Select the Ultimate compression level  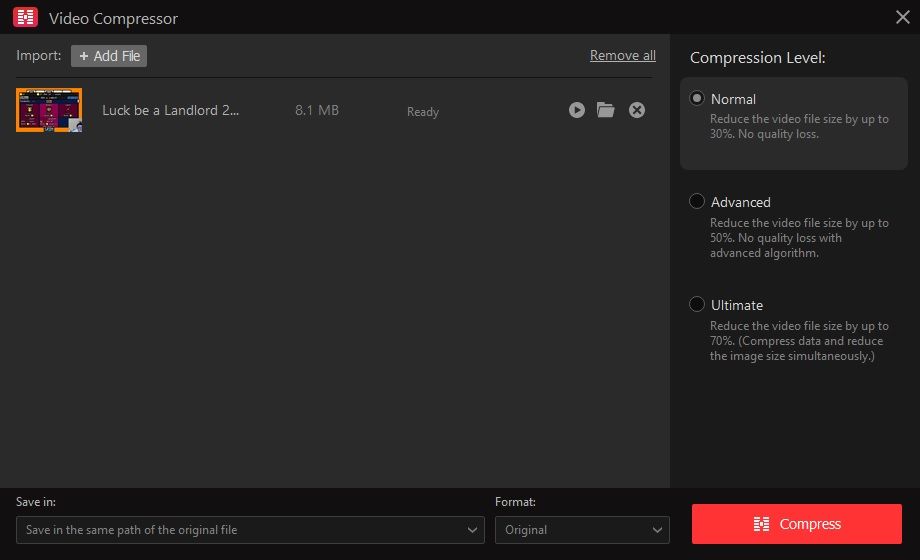(x=696, y=304)
